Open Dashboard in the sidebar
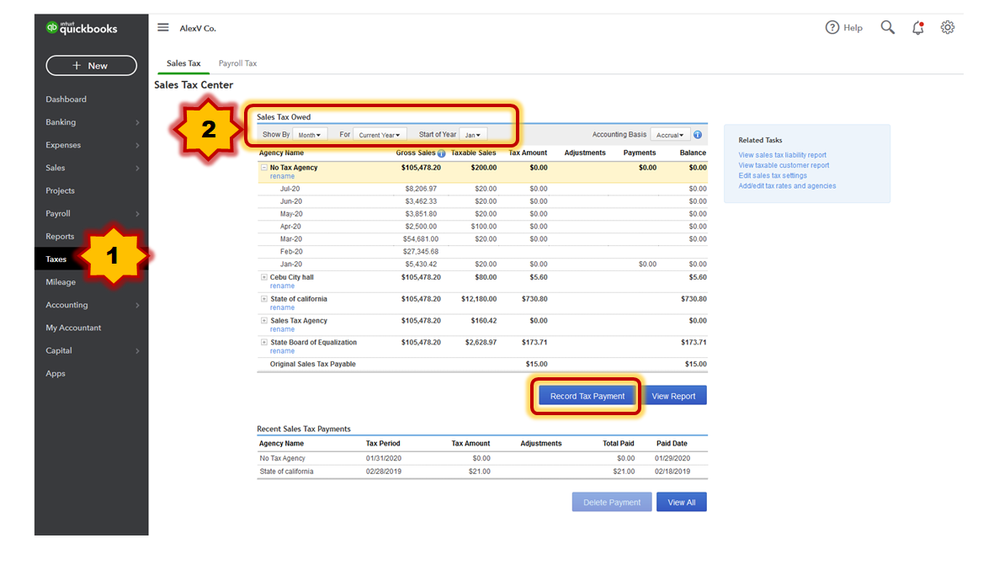The height and width of the screenshot is (582, 999). [x=66, y=99]
